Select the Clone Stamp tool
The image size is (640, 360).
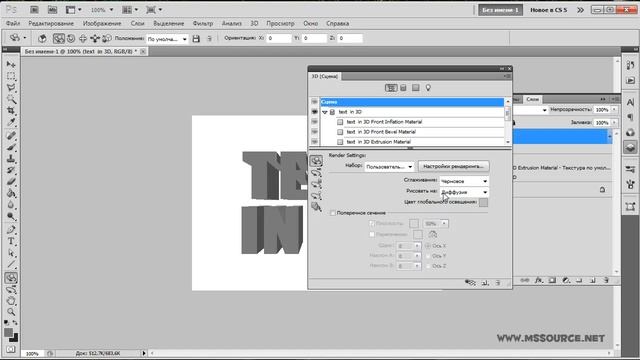[11, 158]
